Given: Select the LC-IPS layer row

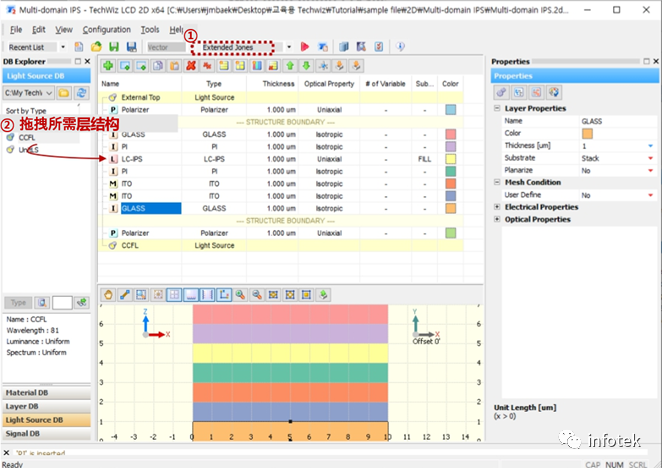Looking at the screenshot, I should coord(281,159).
